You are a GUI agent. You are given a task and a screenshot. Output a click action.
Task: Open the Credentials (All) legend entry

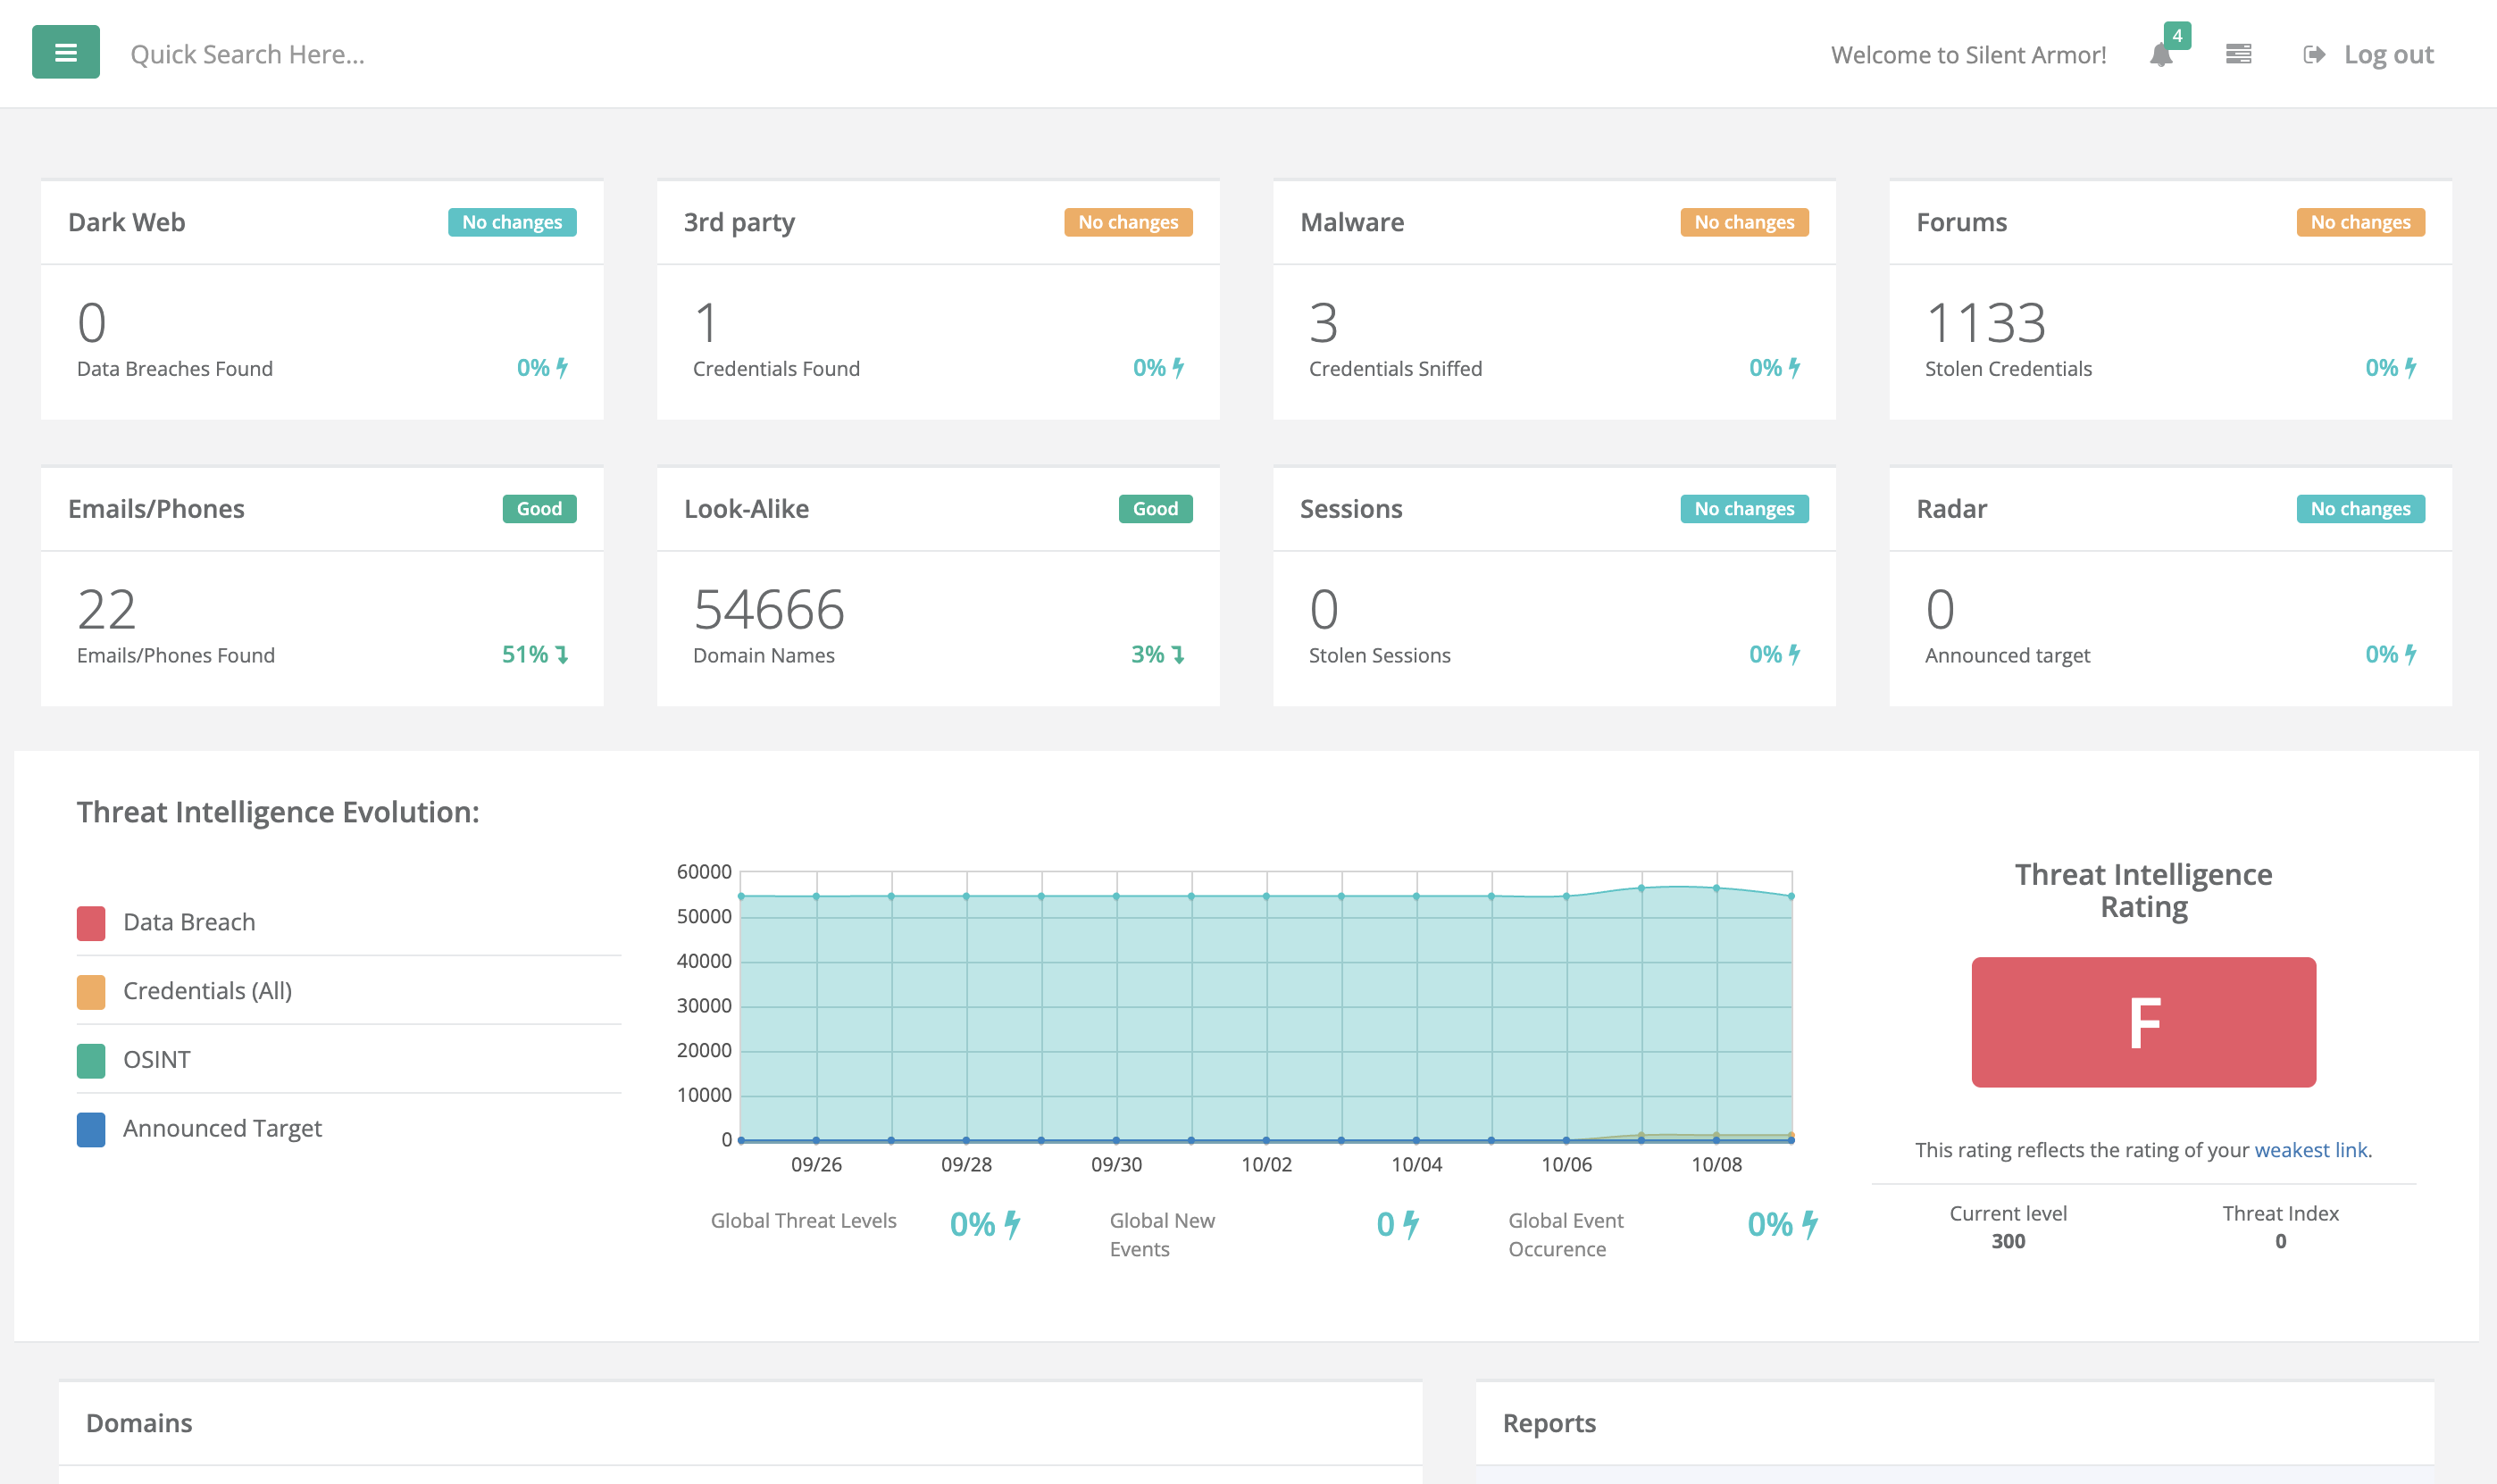coord(207,990)
